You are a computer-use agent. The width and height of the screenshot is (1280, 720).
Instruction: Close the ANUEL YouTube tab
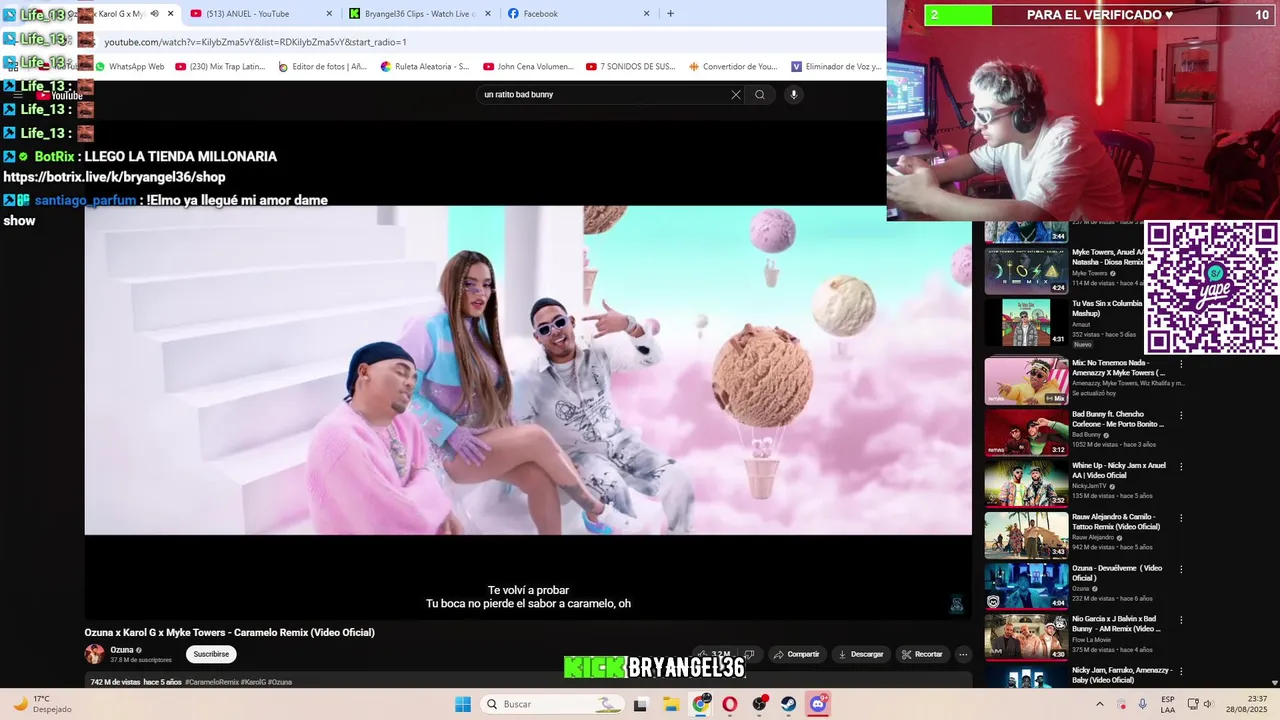(330, 14)
